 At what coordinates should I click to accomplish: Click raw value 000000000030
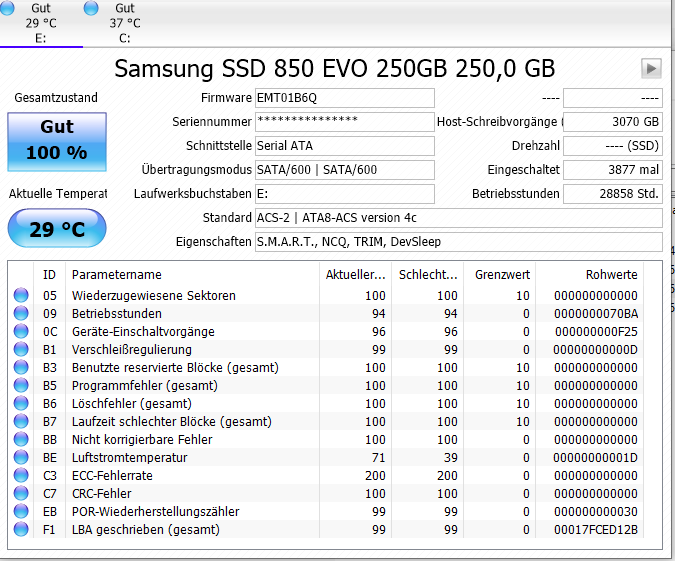coord(596,512)
